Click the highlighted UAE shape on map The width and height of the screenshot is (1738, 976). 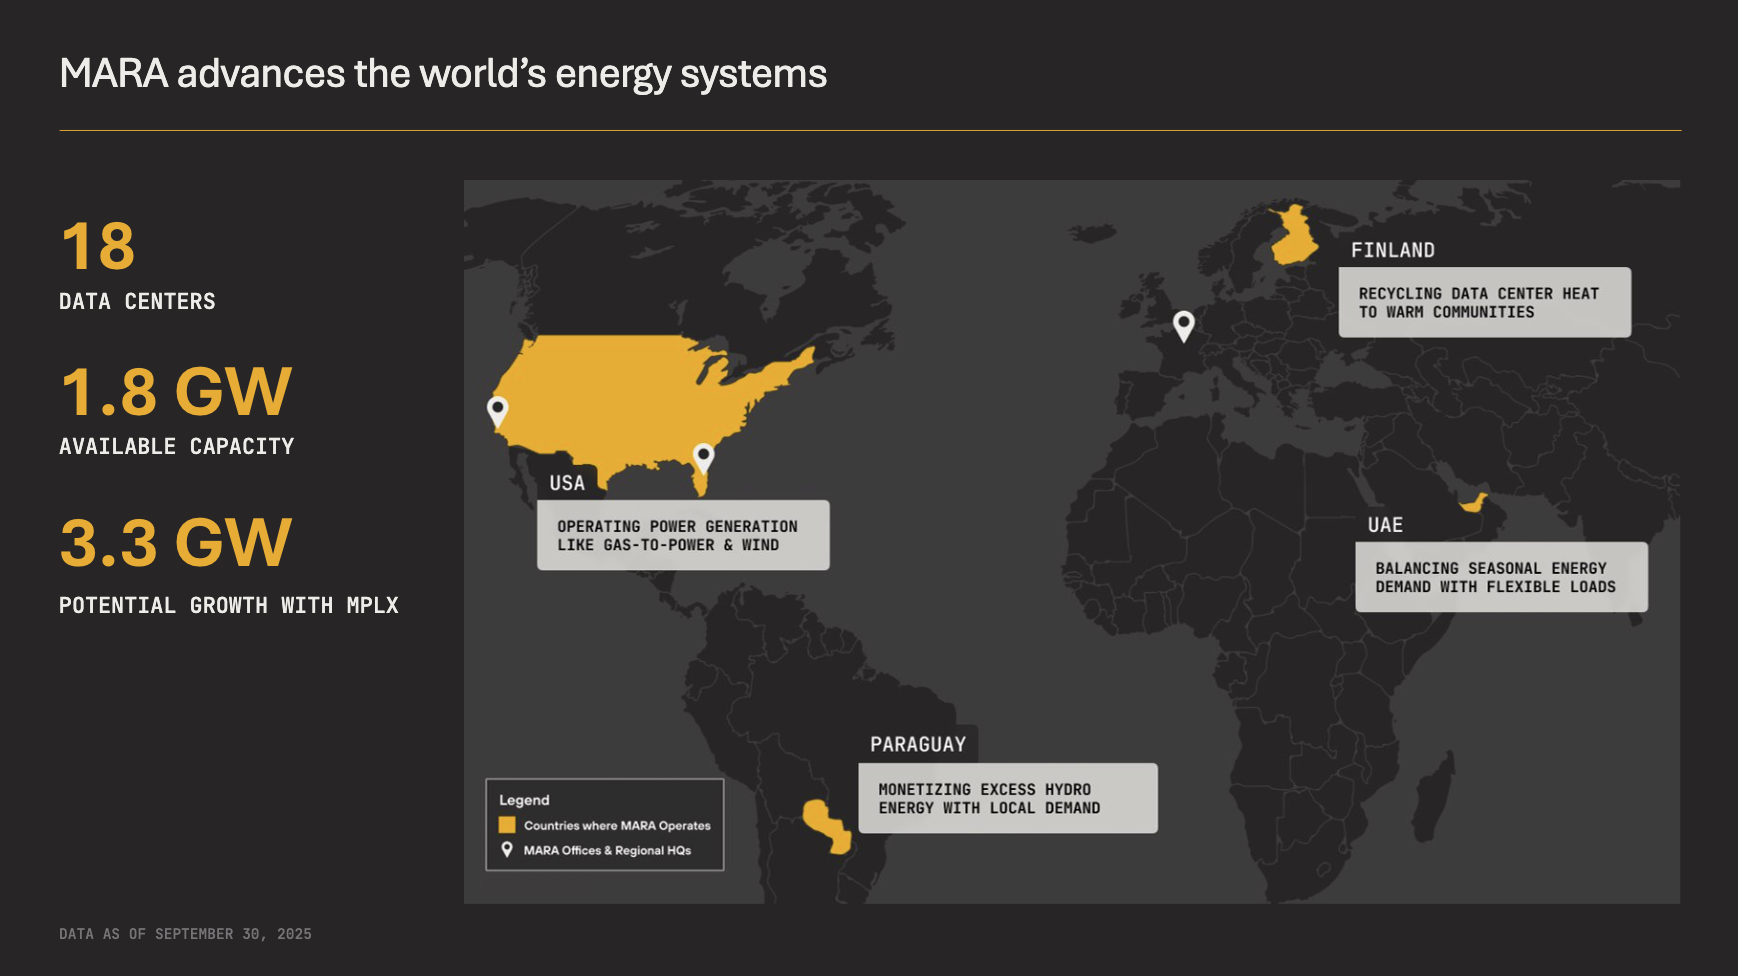click(x=1473, y=502)
